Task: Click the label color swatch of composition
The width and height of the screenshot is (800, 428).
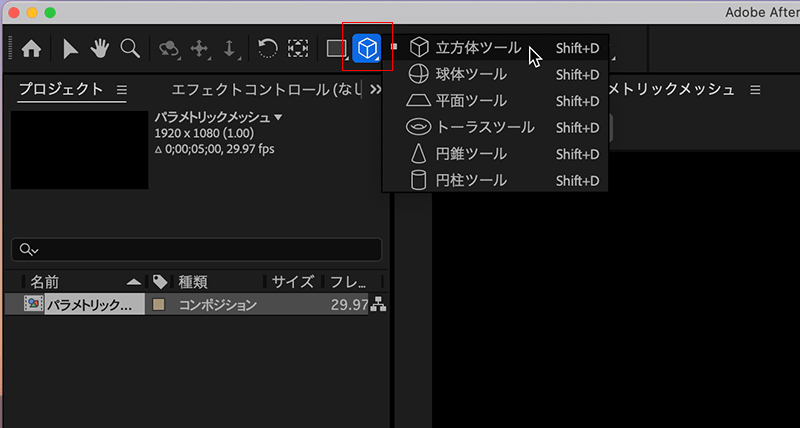Action: click(159, 305)
